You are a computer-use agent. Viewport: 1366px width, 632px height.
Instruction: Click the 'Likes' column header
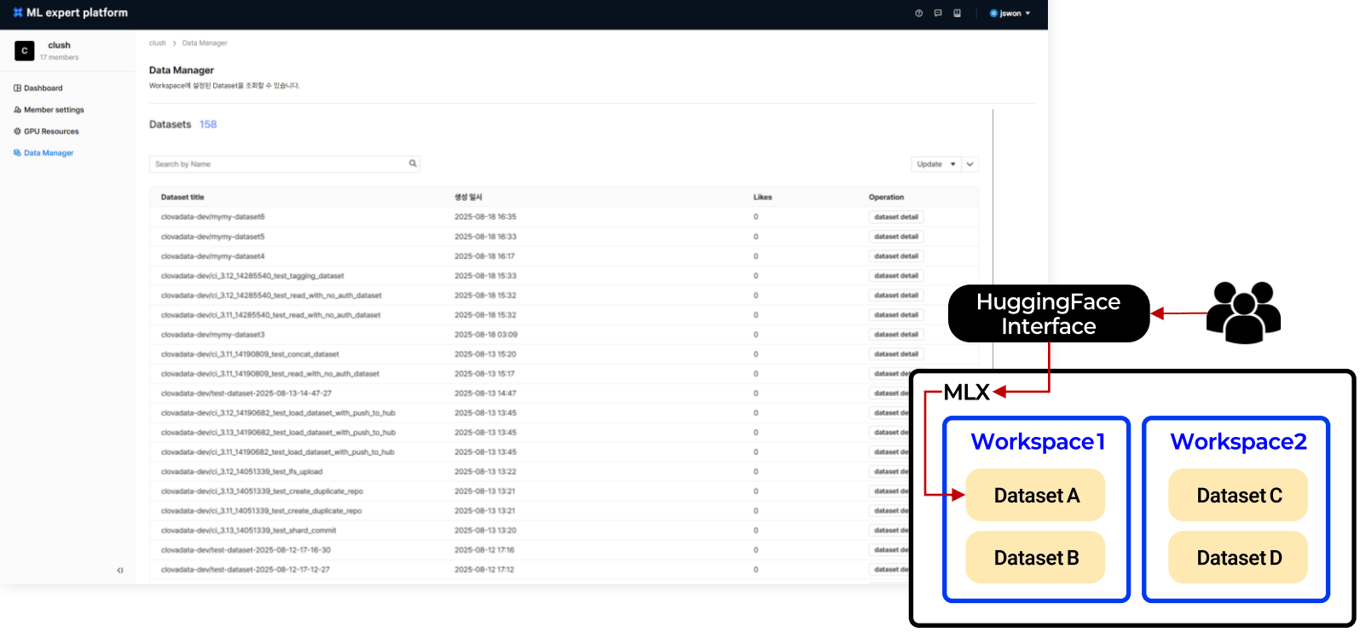[x=762, y=197]
